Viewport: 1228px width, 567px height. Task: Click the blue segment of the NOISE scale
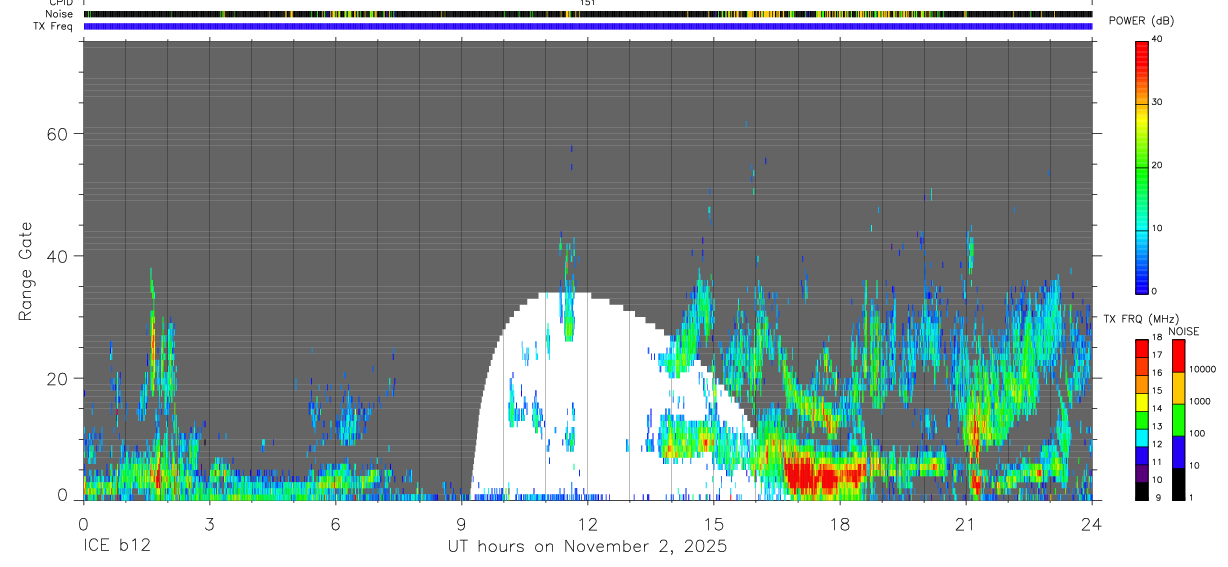pos(1178,452)
